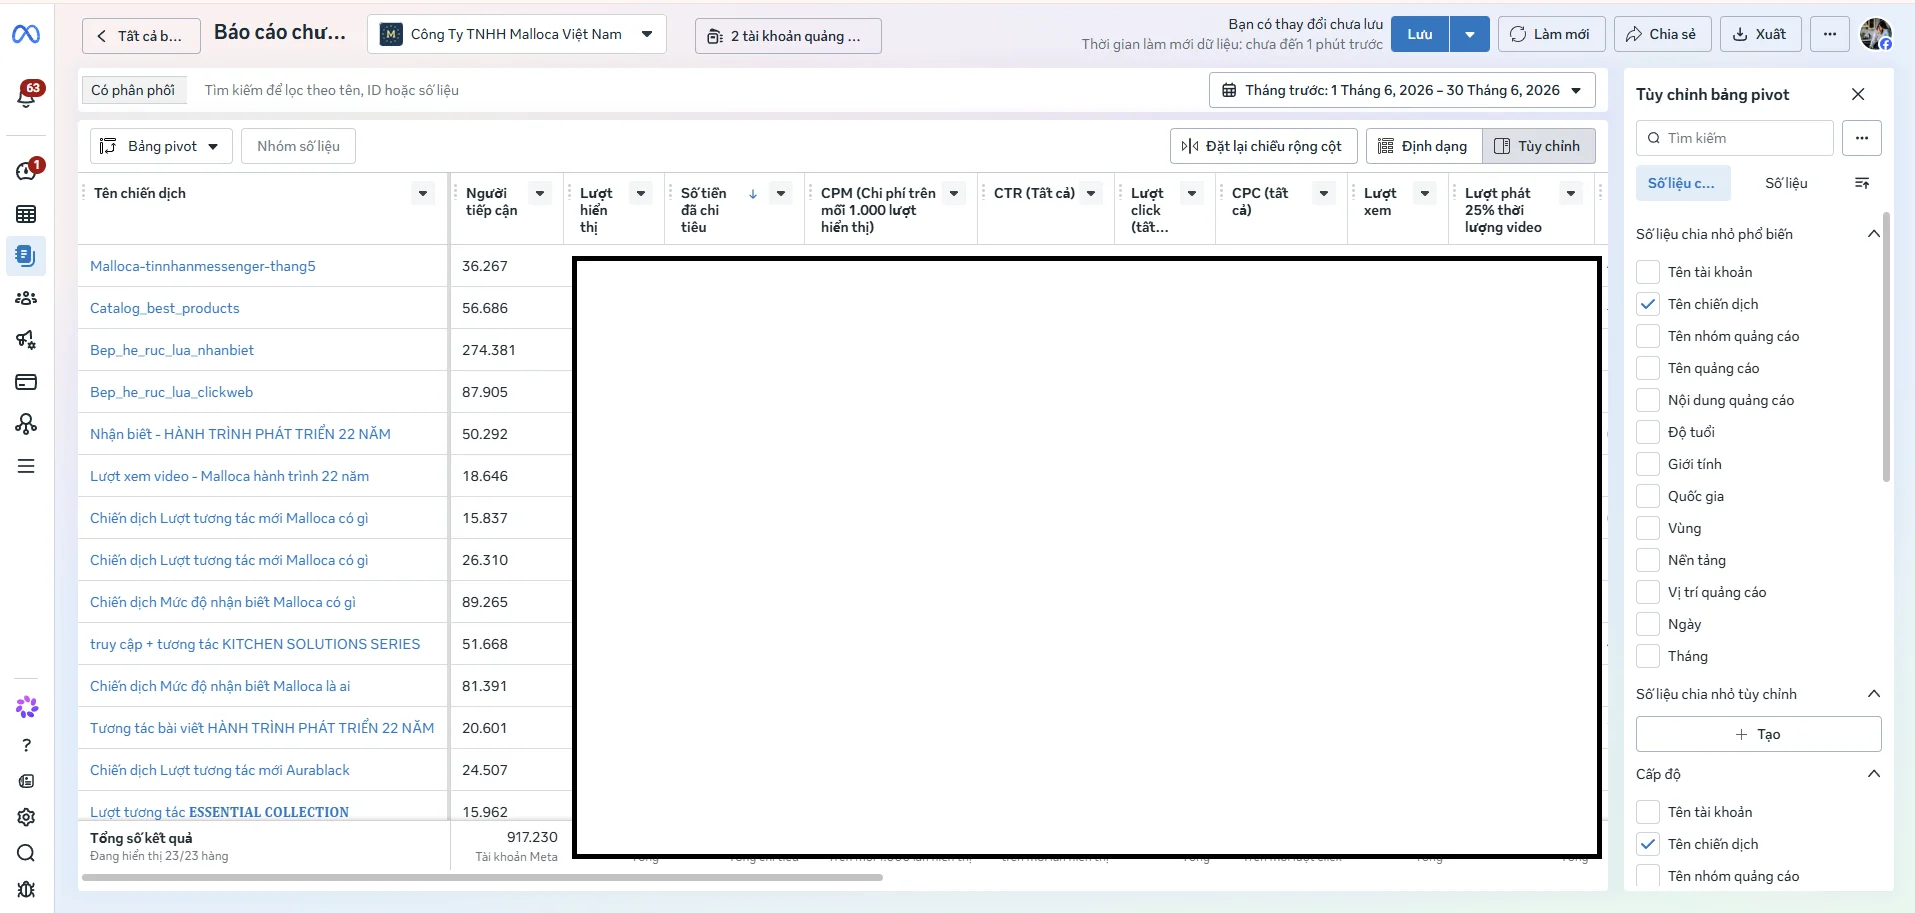Switch to Số liệu chia nhỏ tab
The width and height of the screenshot is (1915, 913).
[1682, 183]
